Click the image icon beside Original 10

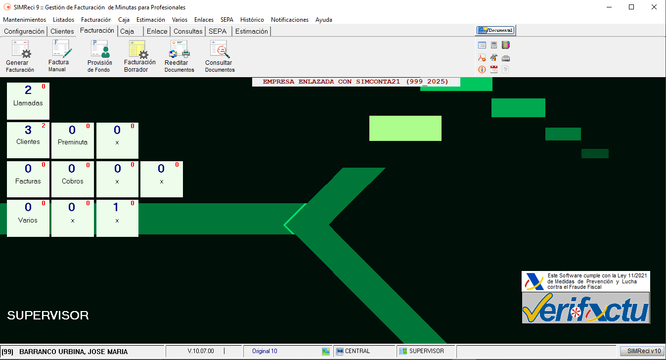[326, 352]
